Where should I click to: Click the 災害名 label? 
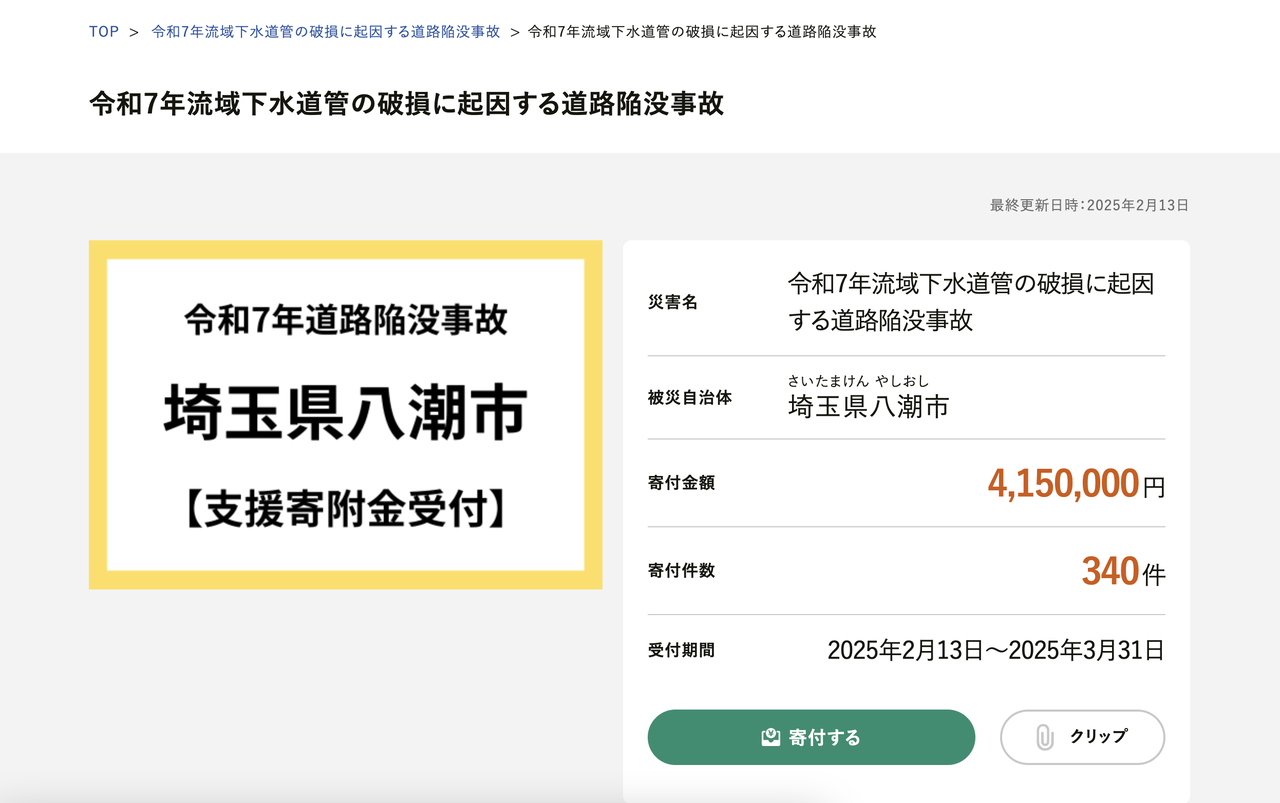(x=673, y=302)
